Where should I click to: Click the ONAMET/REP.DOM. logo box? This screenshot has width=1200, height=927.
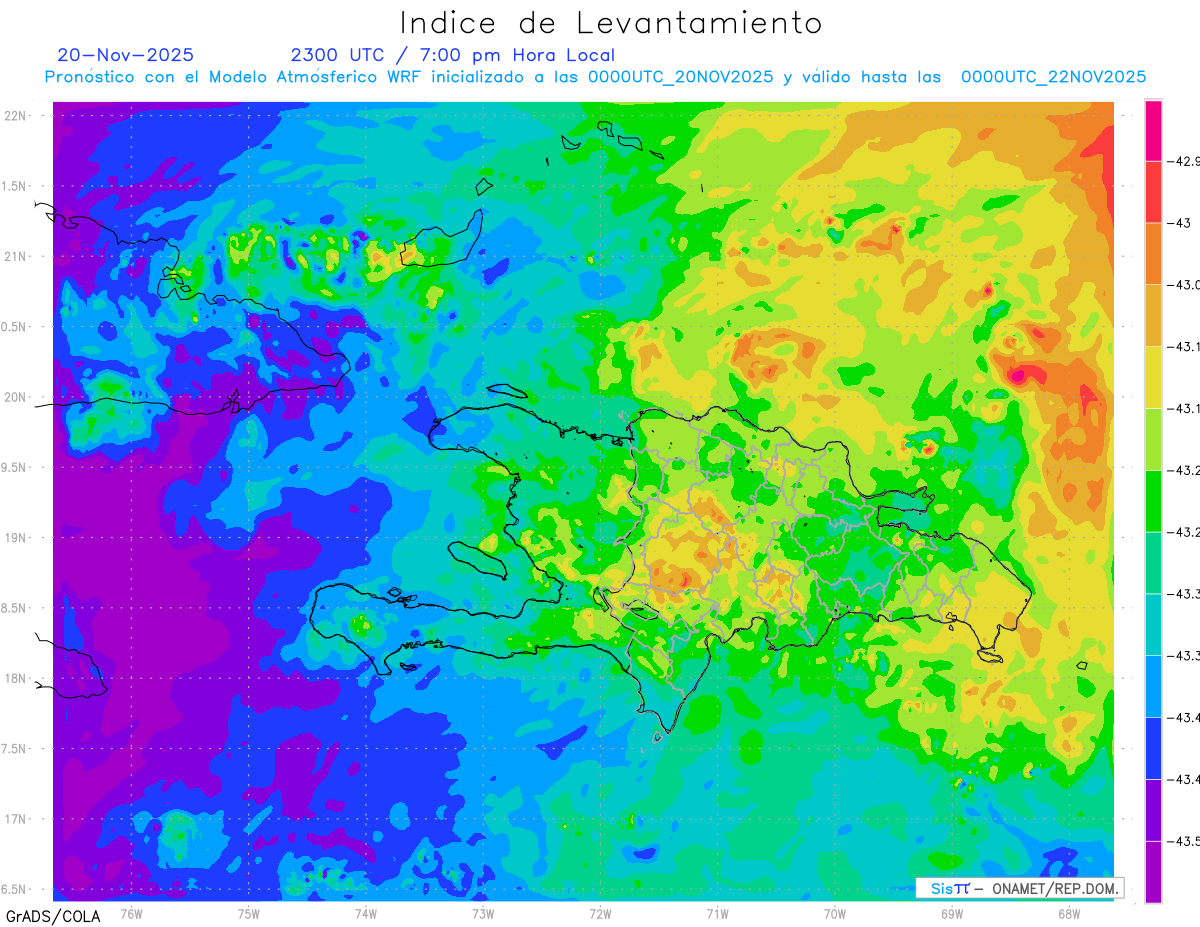click(1019, 888)
